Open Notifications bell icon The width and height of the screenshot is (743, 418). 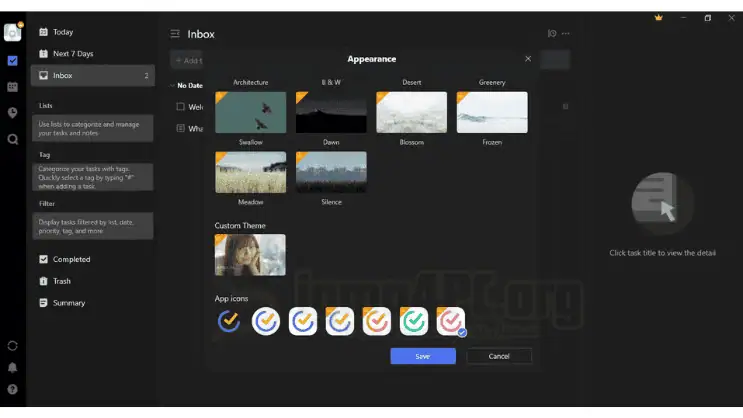[x=13, y=367]
